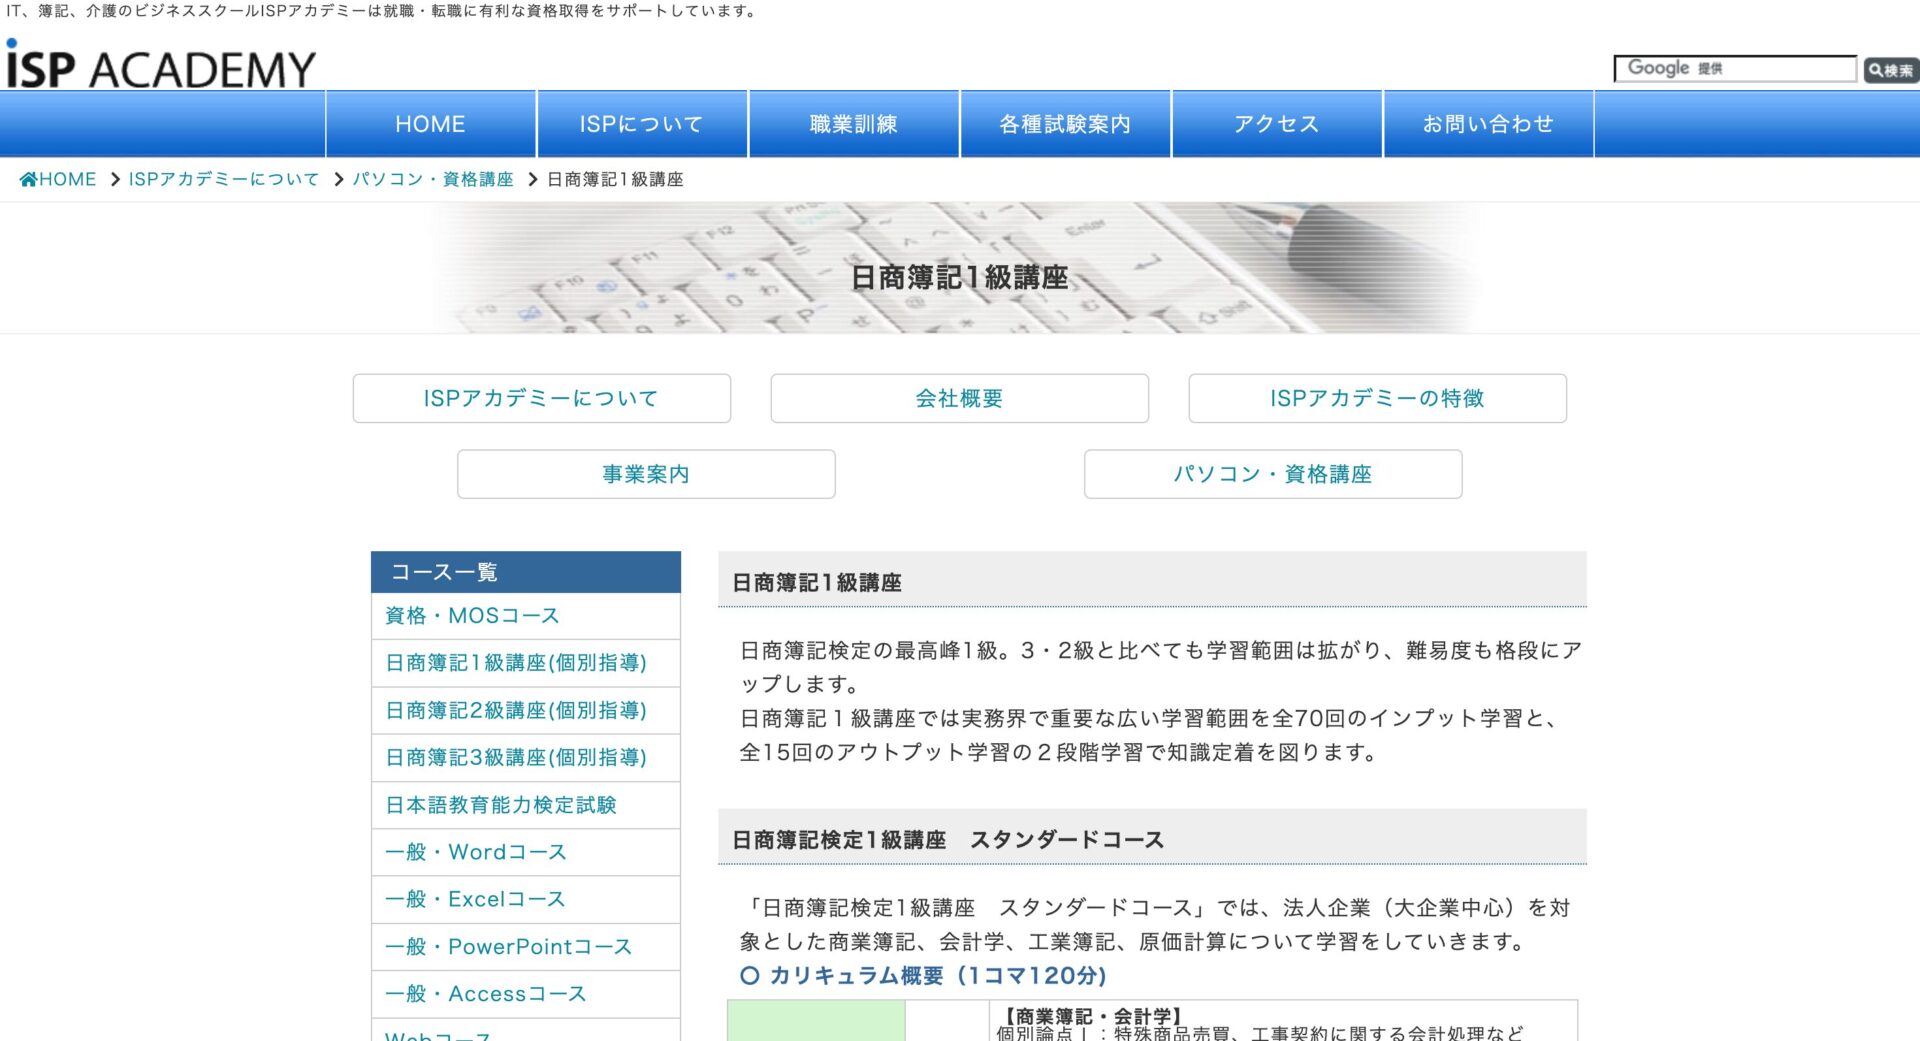Click the カリキュラム概要(1コマ120分) subheading
Screen dimensions: 1920x1041
(x=923, y=975)
